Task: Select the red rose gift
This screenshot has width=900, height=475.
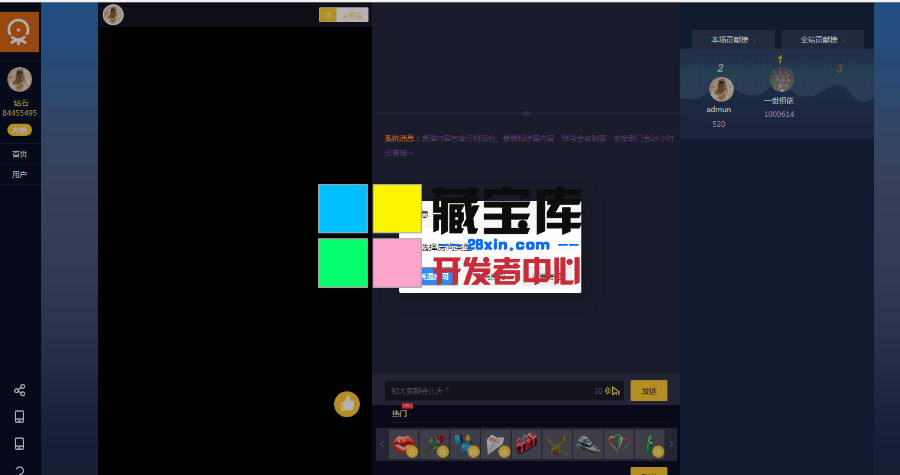Action: (x=435, y=444)
